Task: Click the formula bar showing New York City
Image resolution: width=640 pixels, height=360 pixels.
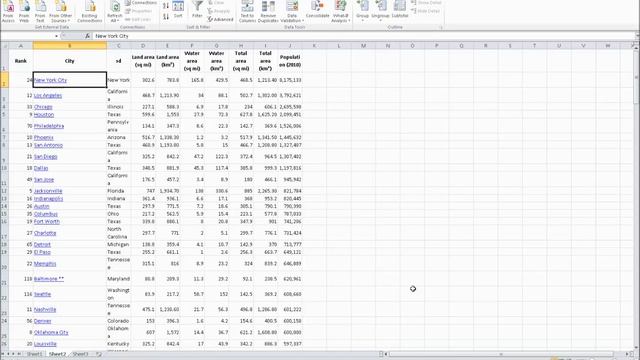Action: pyautogui.click(x=363, y=36)
